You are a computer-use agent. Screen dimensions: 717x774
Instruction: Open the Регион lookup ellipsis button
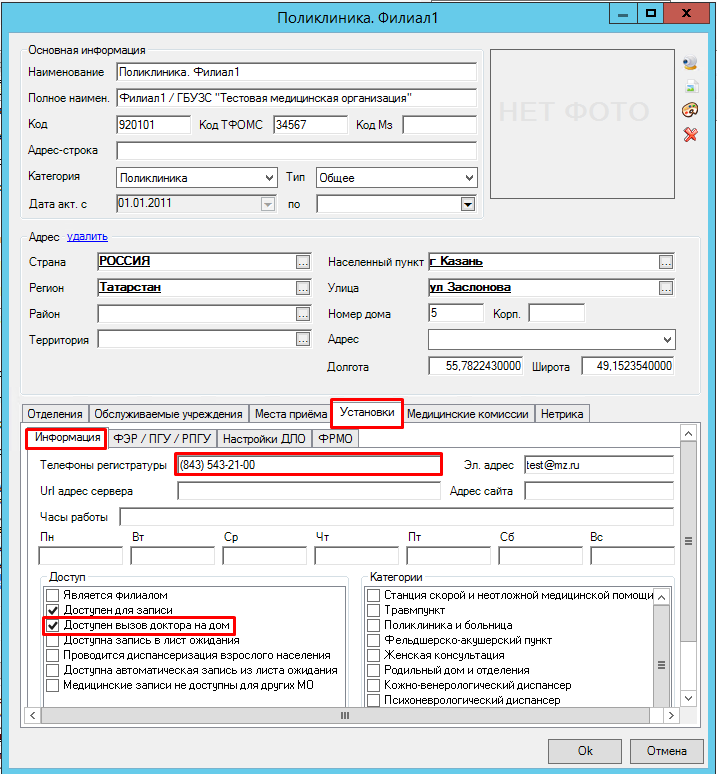click(x=303, y=288)
